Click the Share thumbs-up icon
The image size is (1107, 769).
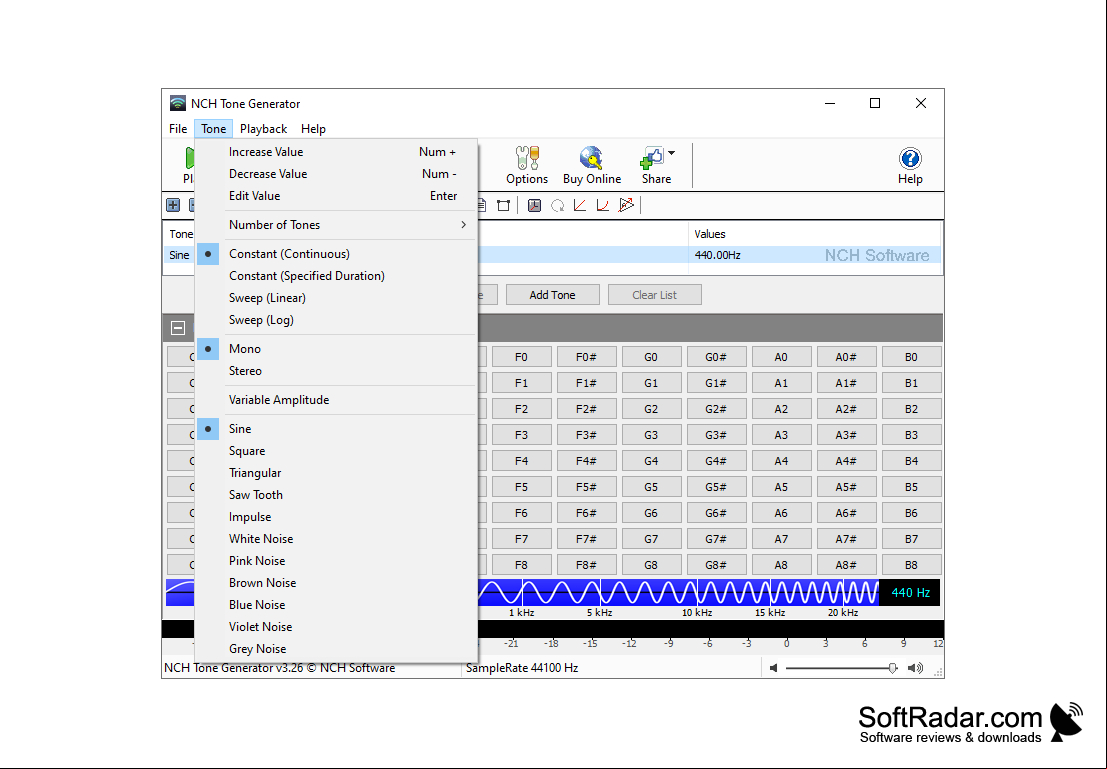(x=652, y=157)
